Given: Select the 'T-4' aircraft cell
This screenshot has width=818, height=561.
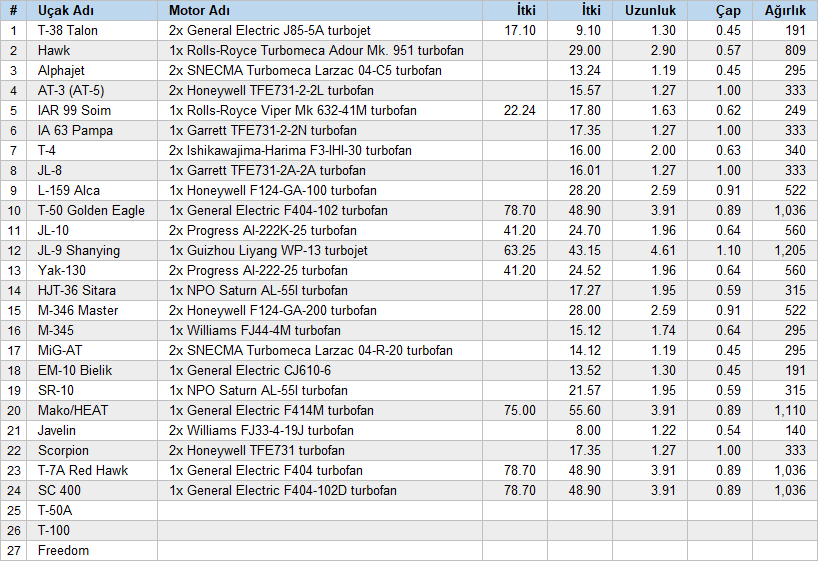Looking at the screenshot, I should 92,151.
